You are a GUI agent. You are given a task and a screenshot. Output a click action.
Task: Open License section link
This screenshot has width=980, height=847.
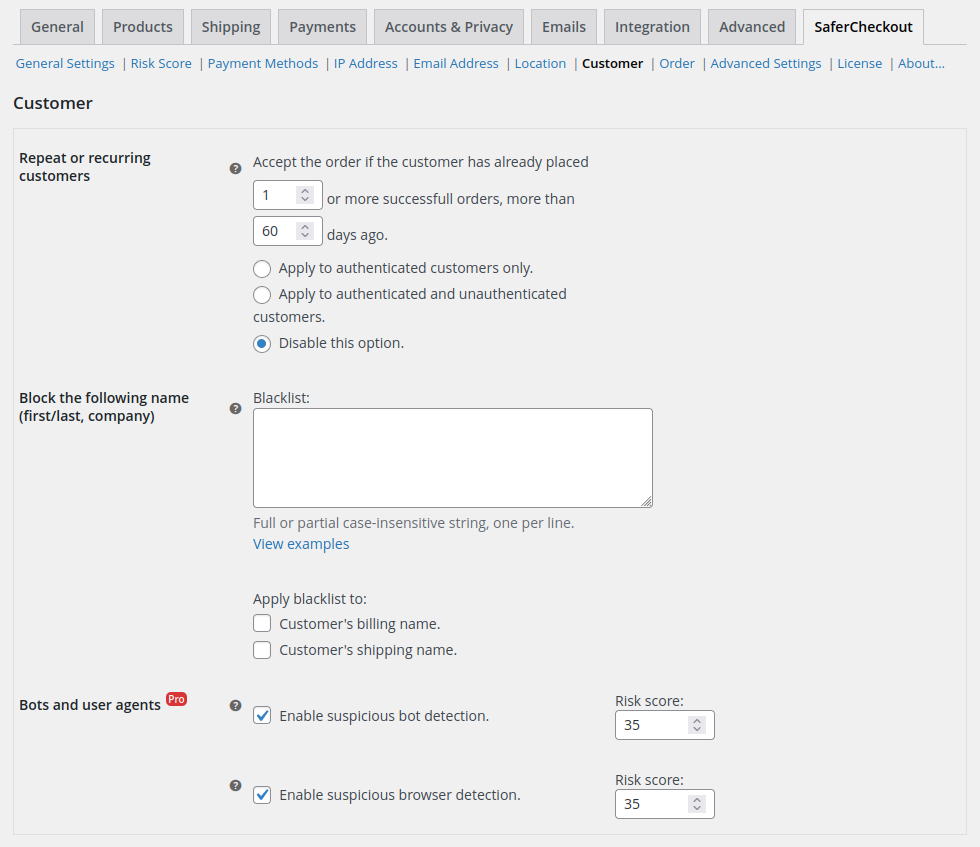(x=859, y=64)
